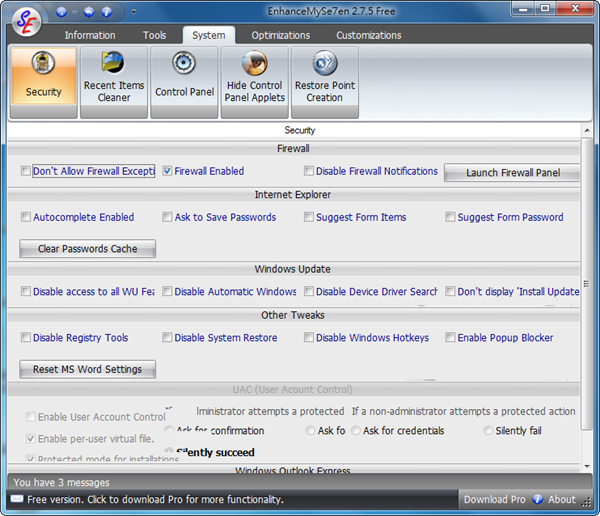The image size is (600, 516).
Task: Open the SE application orb menu
Action: [x=26, y=22]
